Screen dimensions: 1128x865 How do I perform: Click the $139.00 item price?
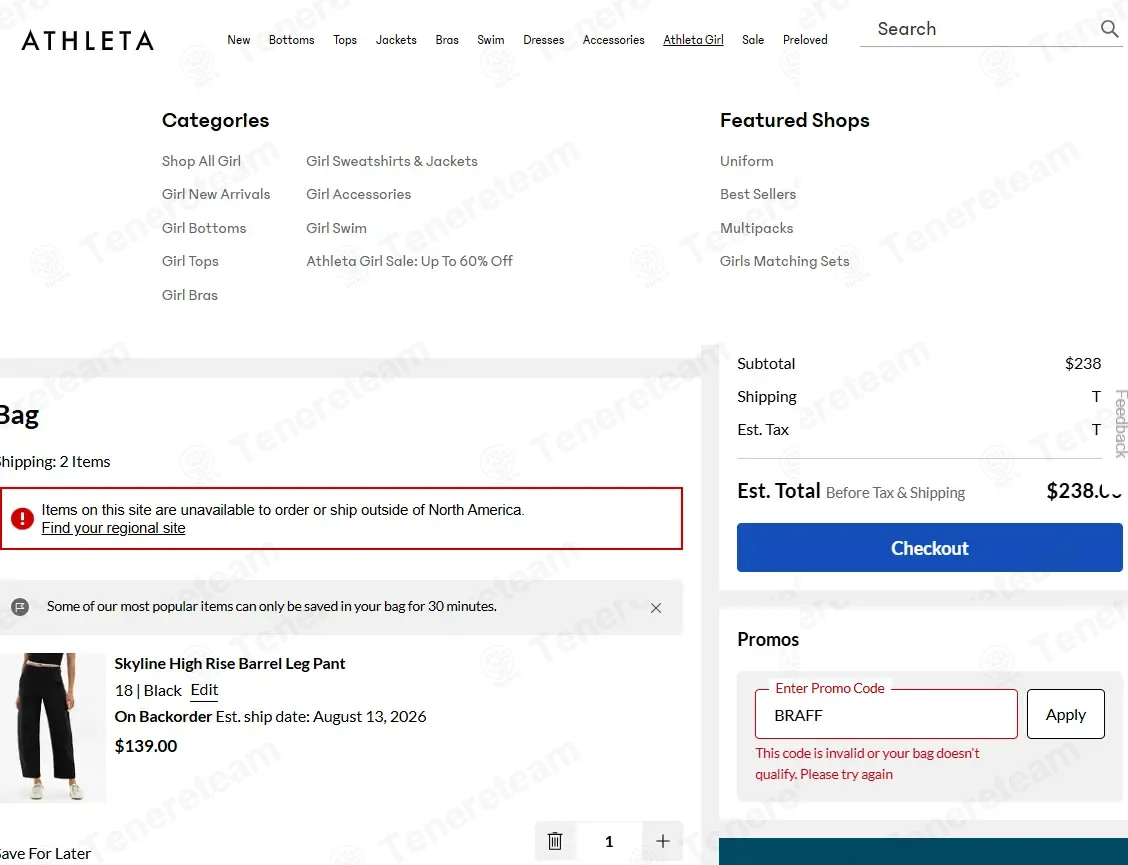tap(146, 746)
